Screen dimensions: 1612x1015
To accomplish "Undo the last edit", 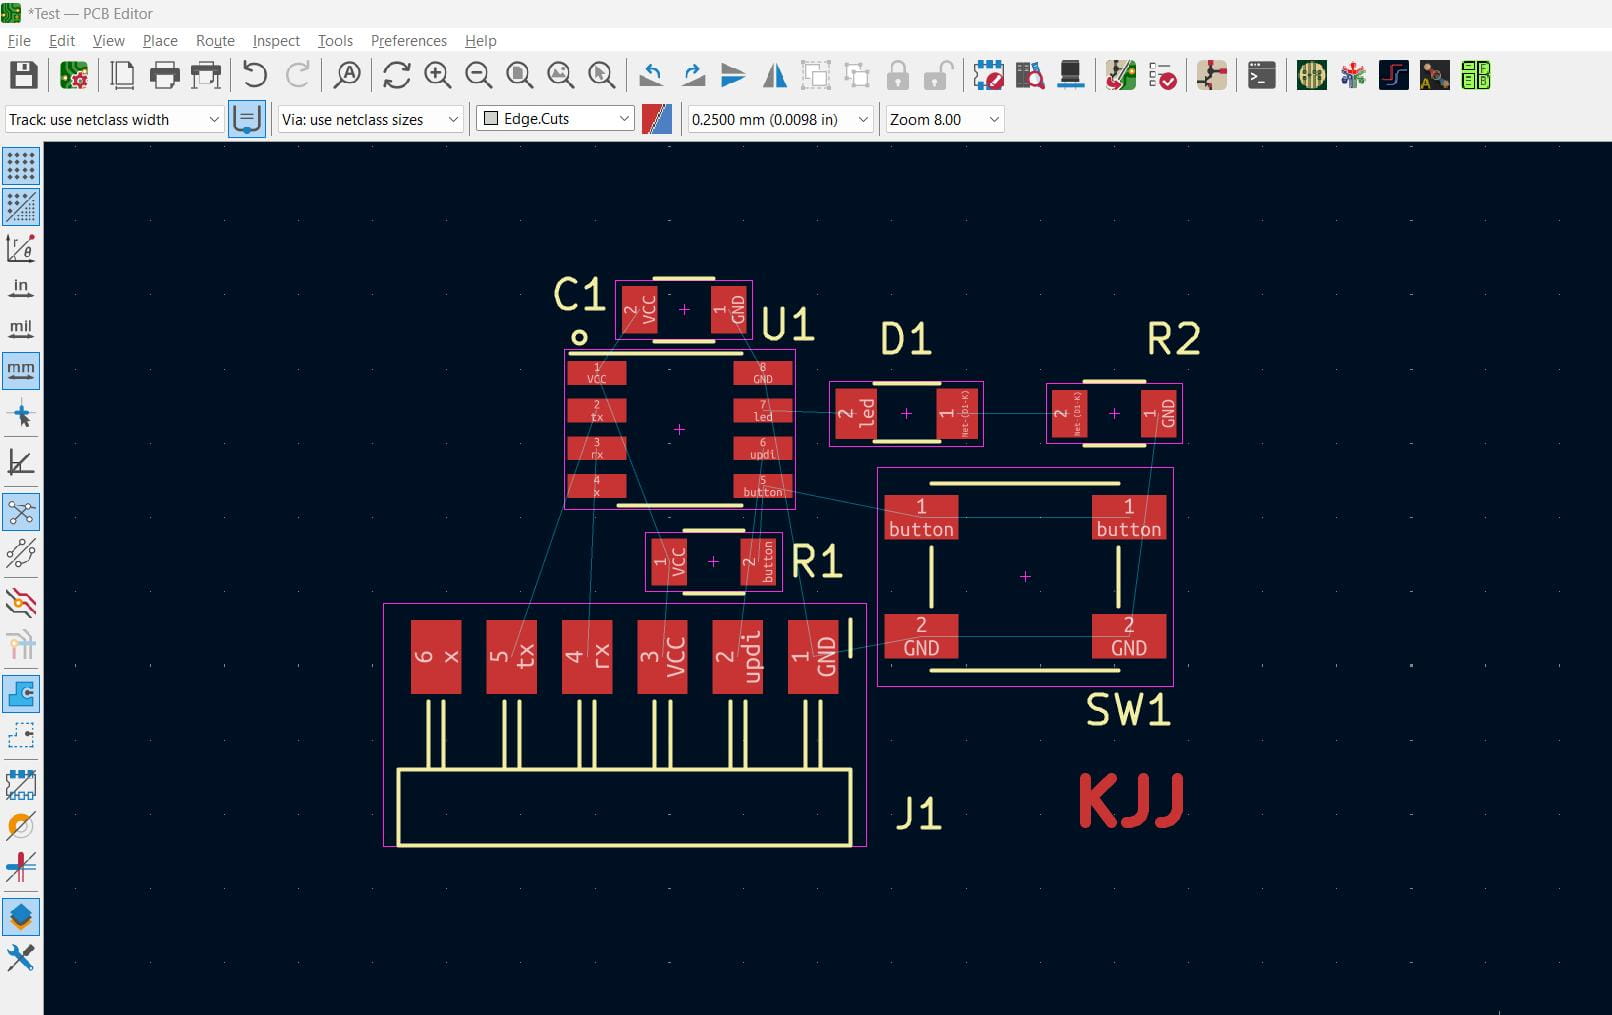I will click(x=255, y=75).
